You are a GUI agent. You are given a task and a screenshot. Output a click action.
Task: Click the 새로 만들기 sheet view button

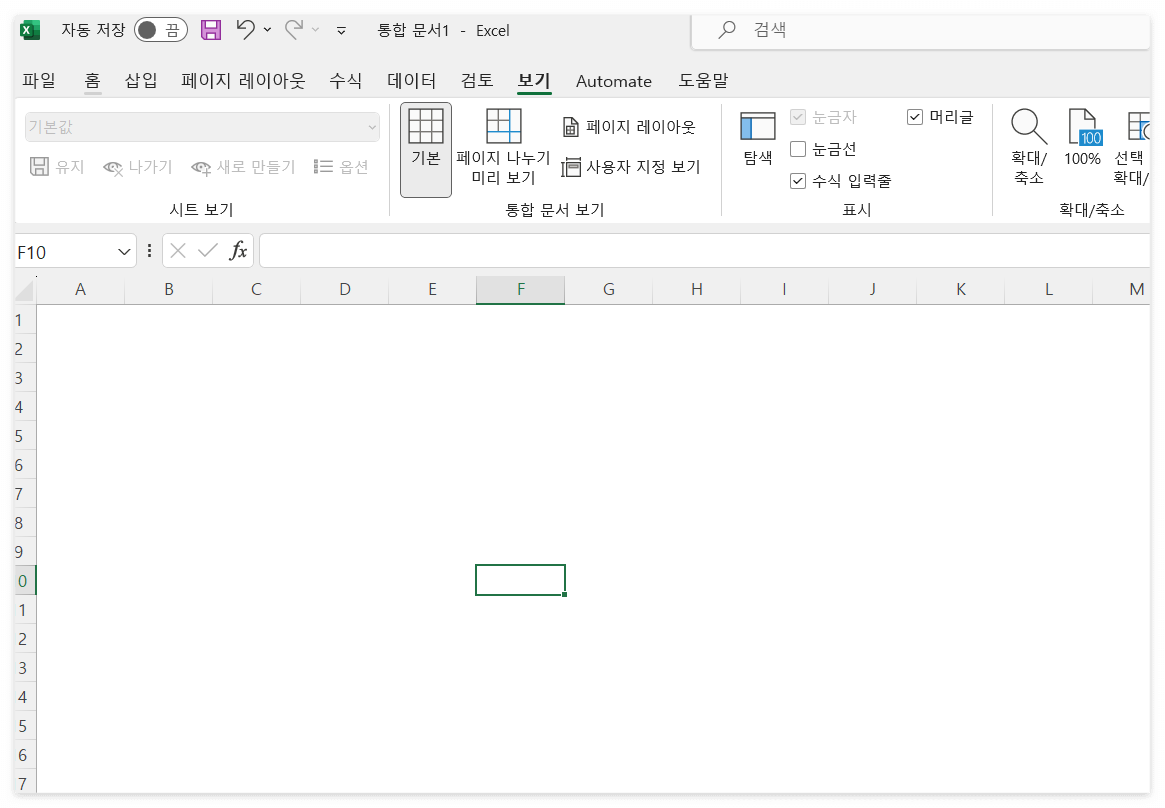point(243,167)
